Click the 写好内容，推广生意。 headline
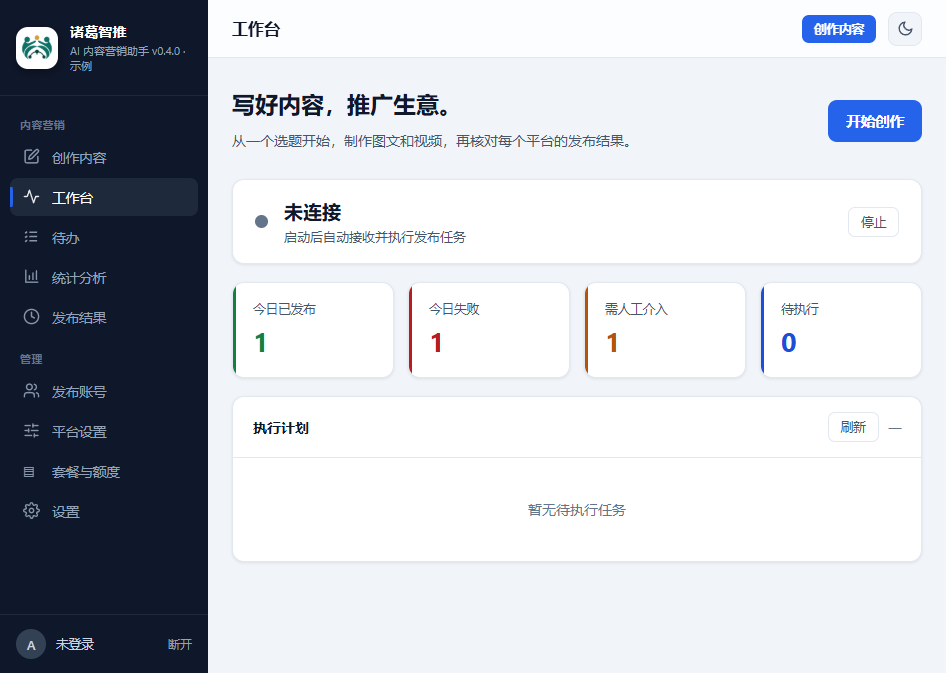 [343, 105]
